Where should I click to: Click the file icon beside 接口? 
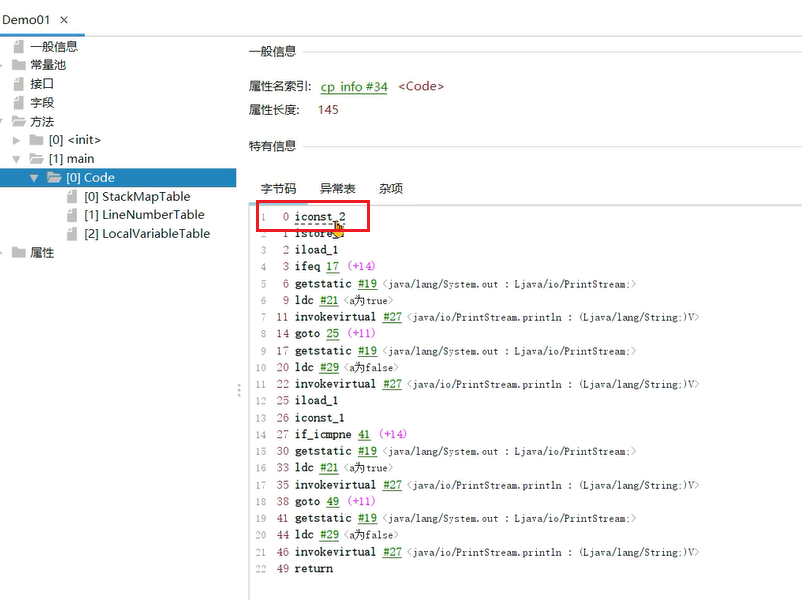pos(18,84)
